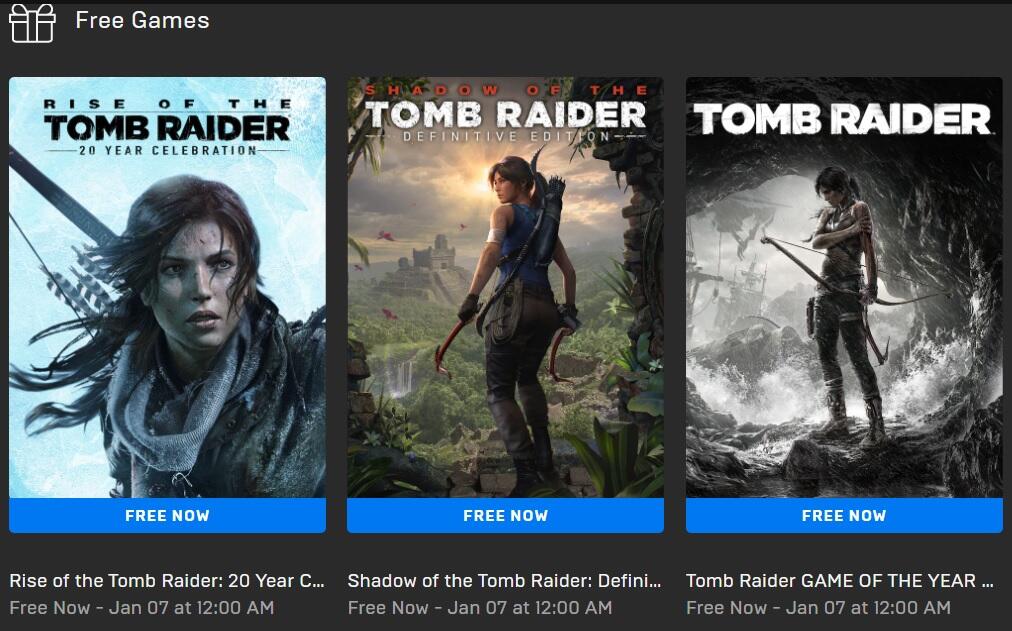Click FREE NOW under Shadow of the Tomb Raider
Viewport: 1012px width, 631px height.
(505, 516)
